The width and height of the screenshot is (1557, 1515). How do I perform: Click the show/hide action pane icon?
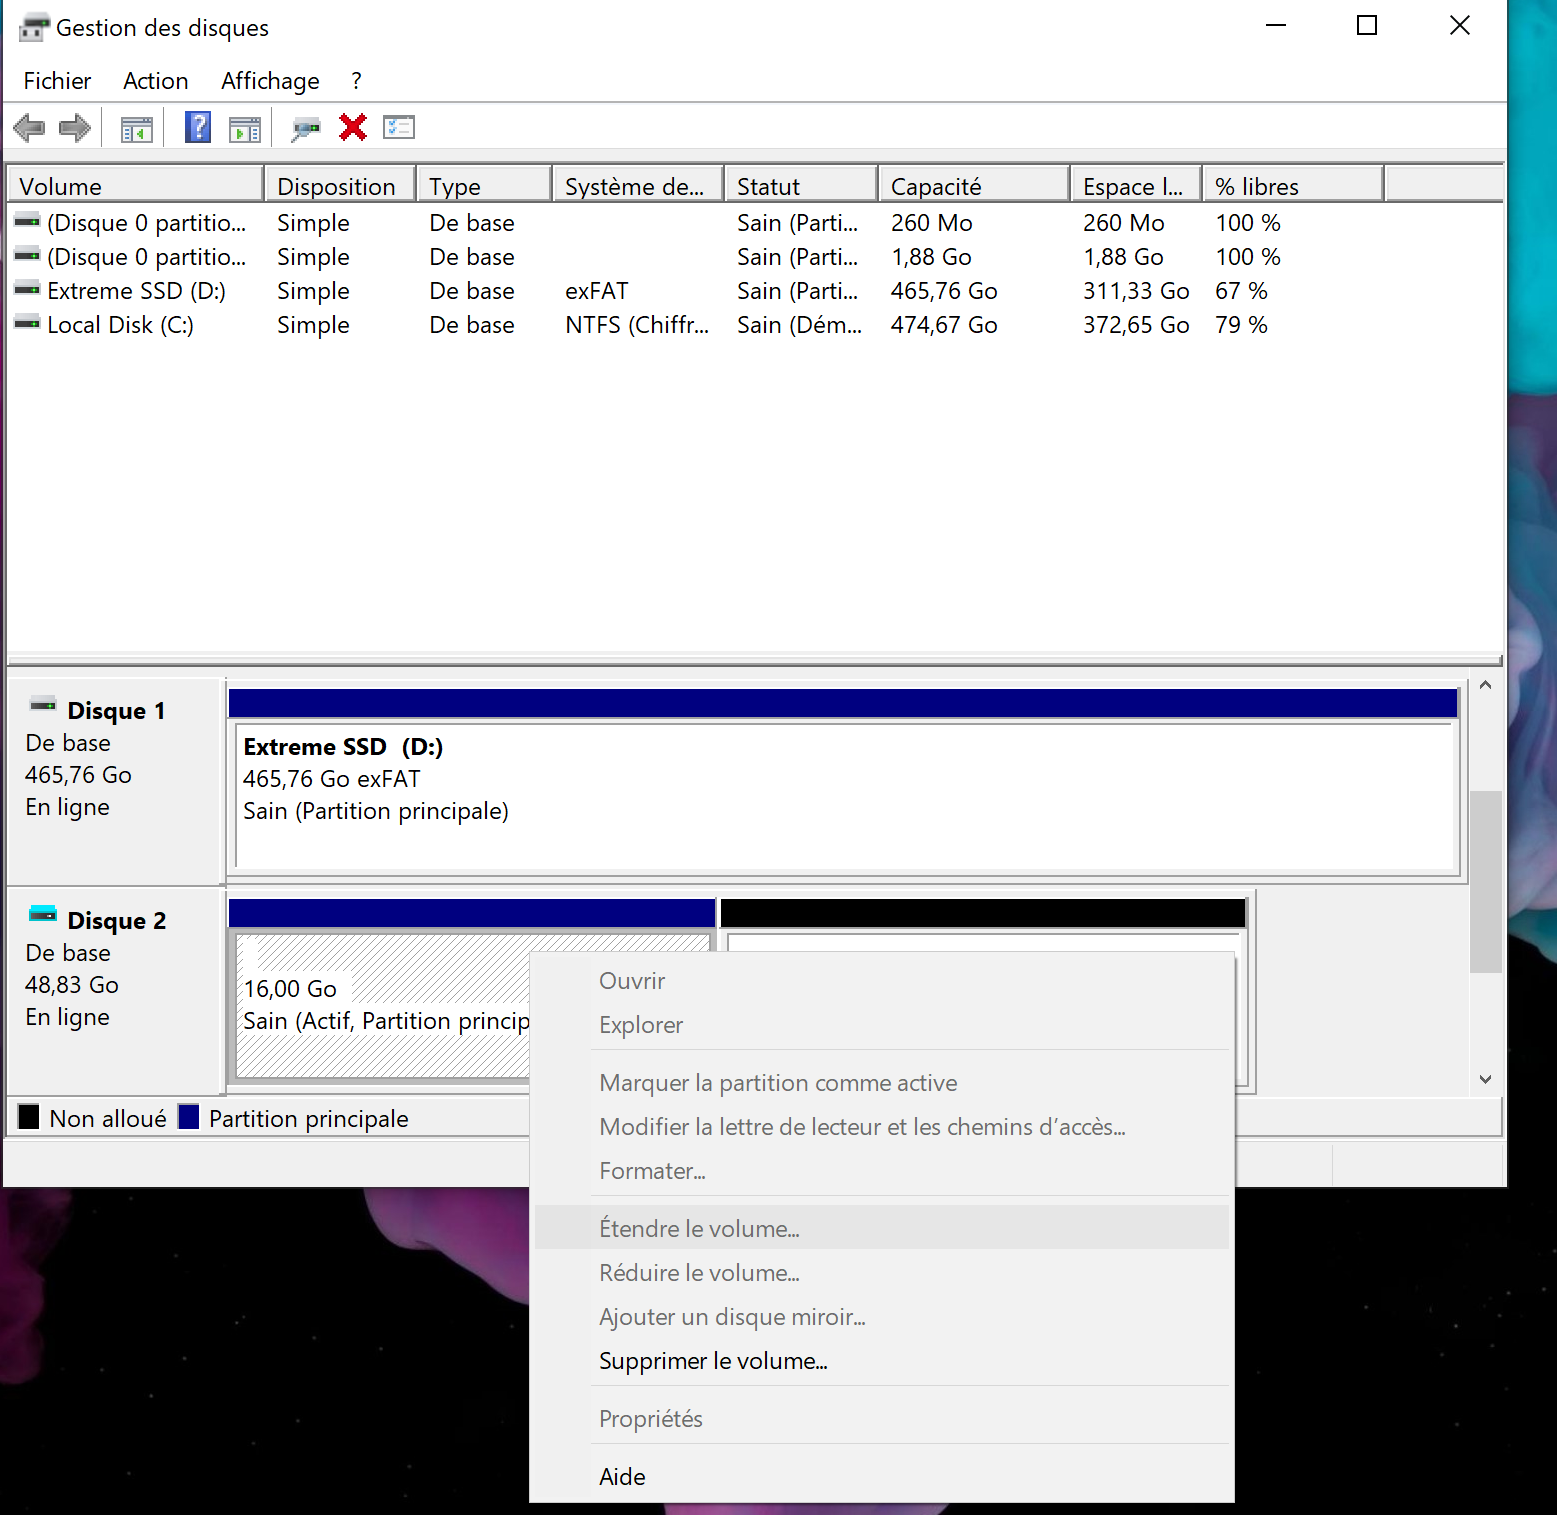pos(245,129)
